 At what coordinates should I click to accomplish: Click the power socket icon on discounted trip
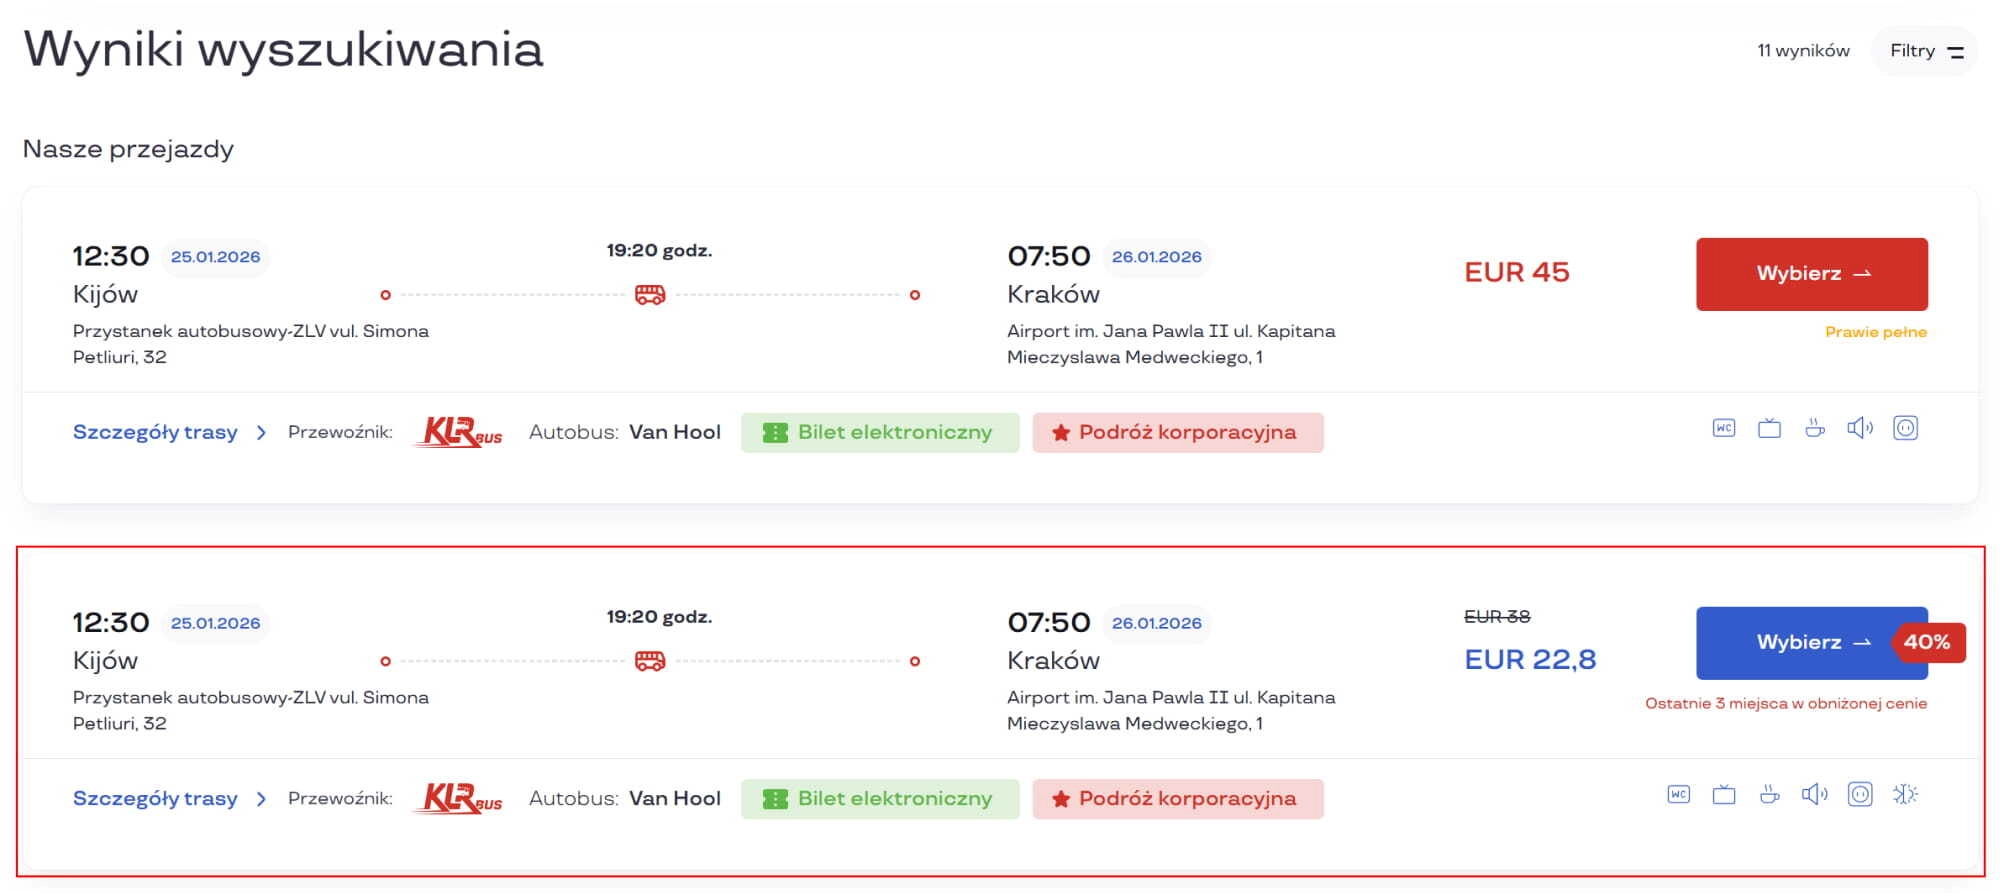(1860, 795)
